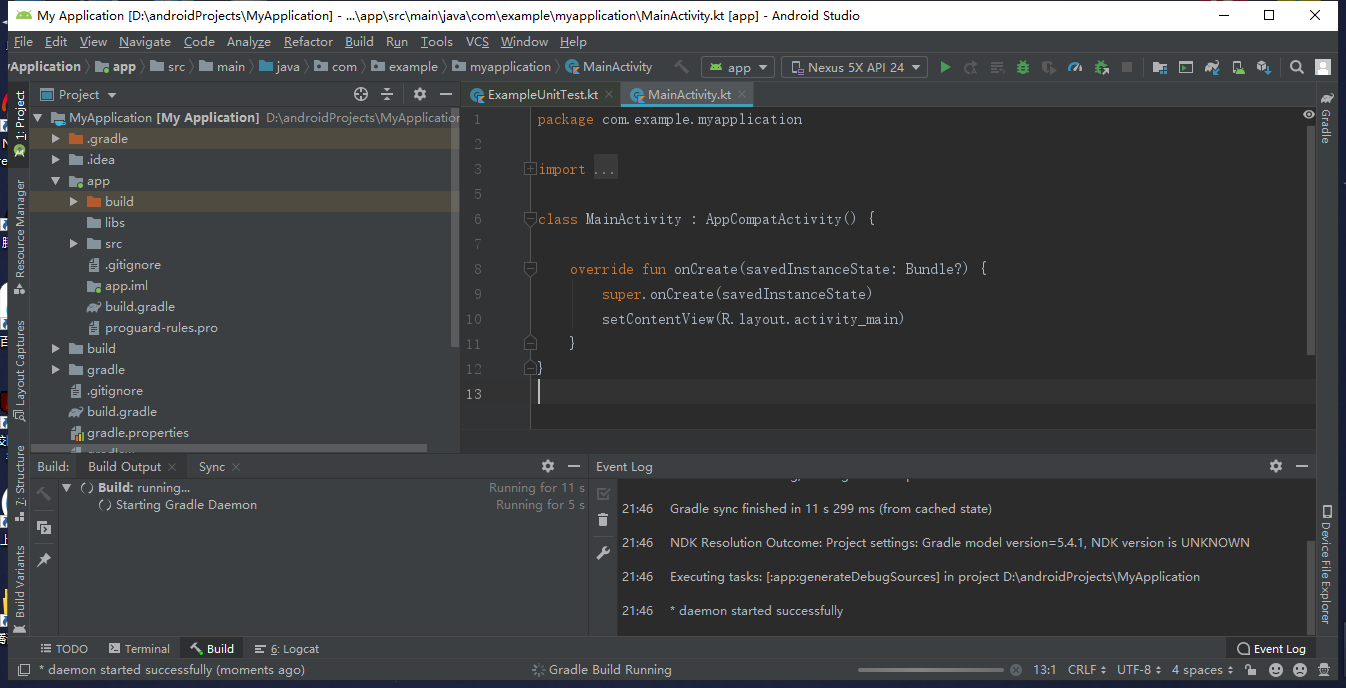Expand the .gradle folder
Screen dimensions: 1346x688
click(x=56, y=139)
